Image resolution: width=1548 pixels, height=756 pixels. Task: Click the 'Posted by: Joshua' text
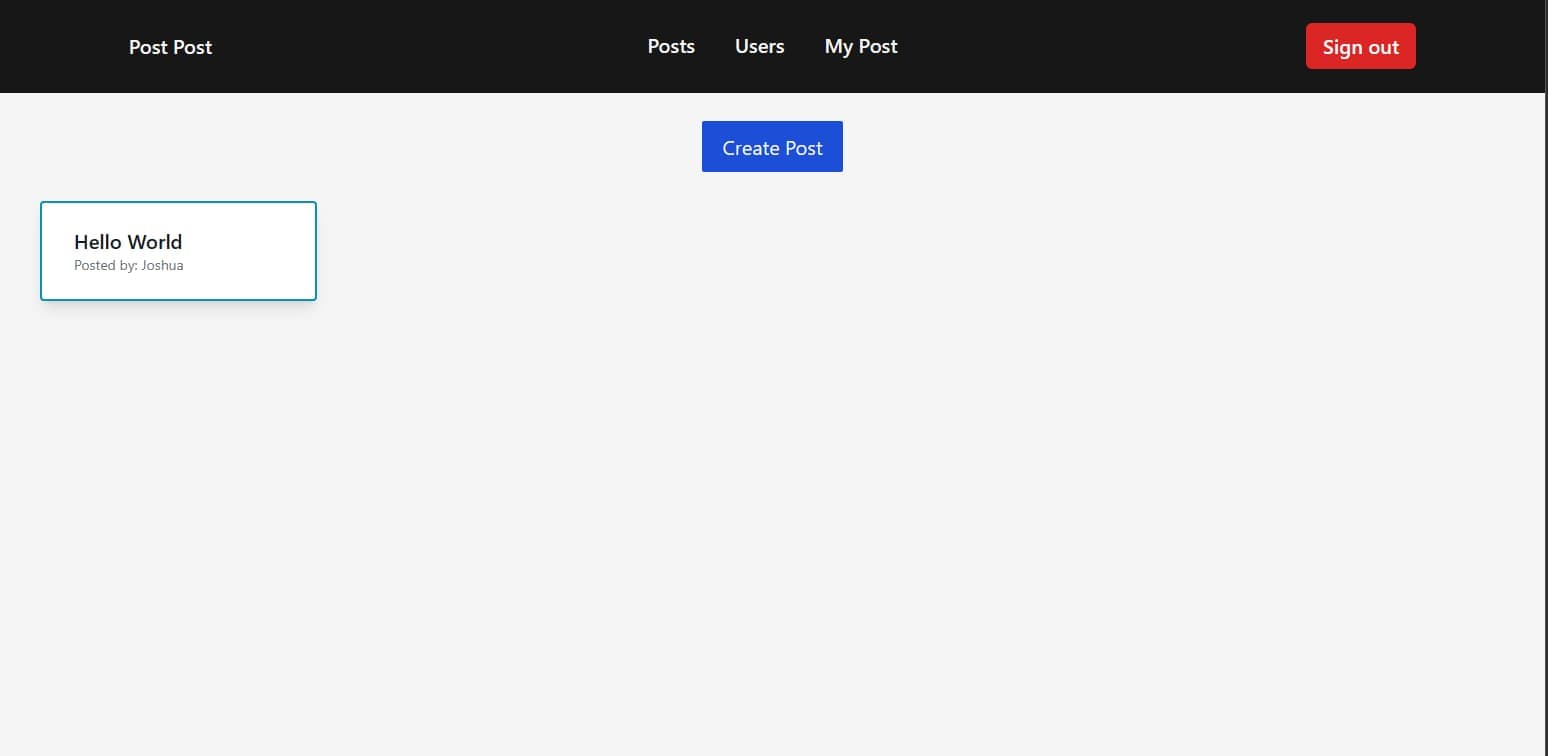pyautogui.click(x=129, y=266)
